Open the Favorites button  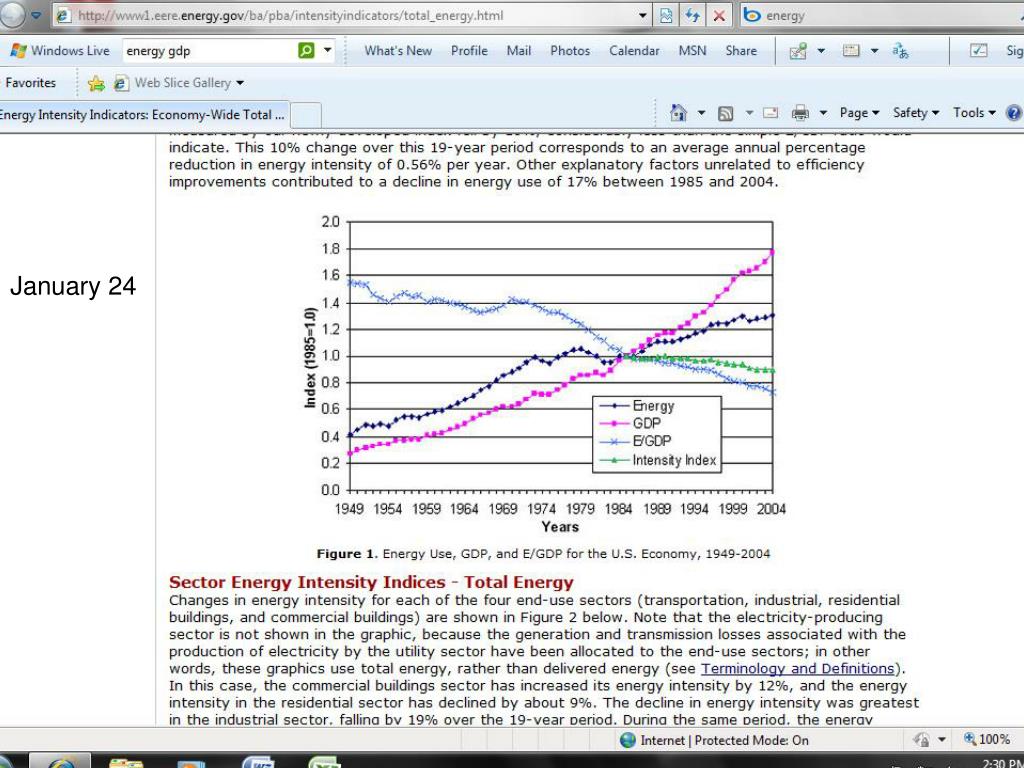[x=30, y=83]
